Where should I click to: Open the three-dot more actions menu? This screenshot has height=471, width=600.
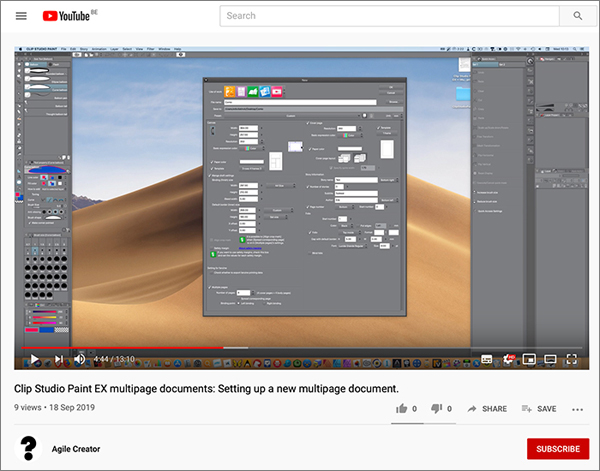pyautogui.click(x=577, y=409)
